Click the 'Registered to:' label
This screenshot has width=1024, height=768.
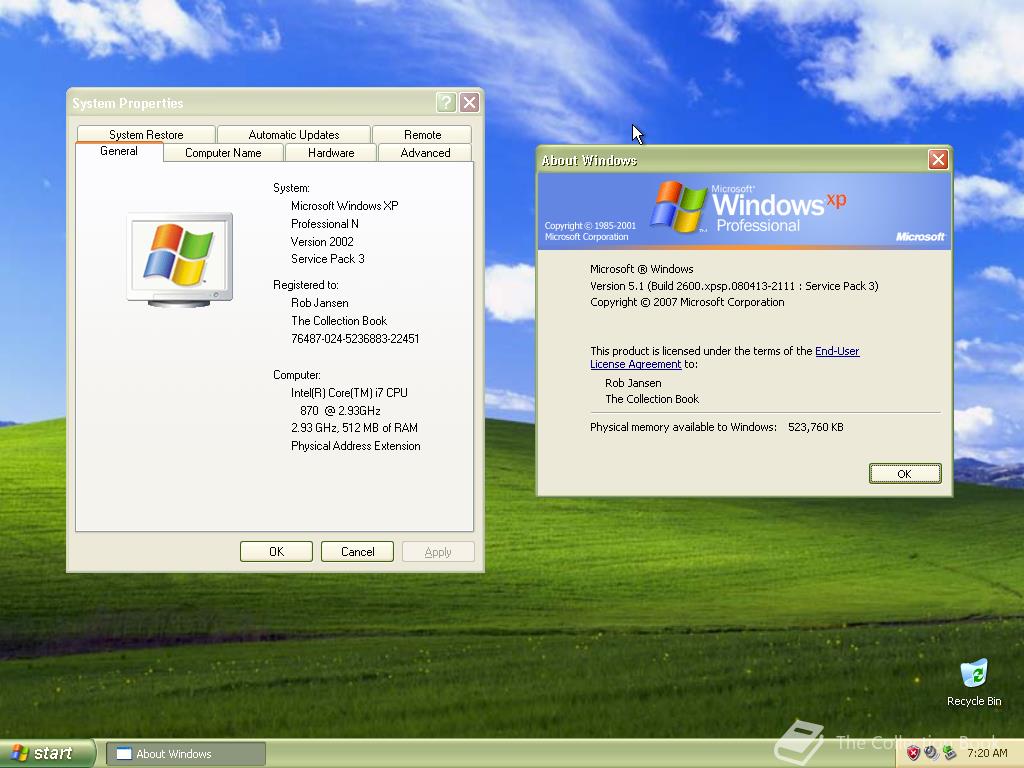(306, 285)
